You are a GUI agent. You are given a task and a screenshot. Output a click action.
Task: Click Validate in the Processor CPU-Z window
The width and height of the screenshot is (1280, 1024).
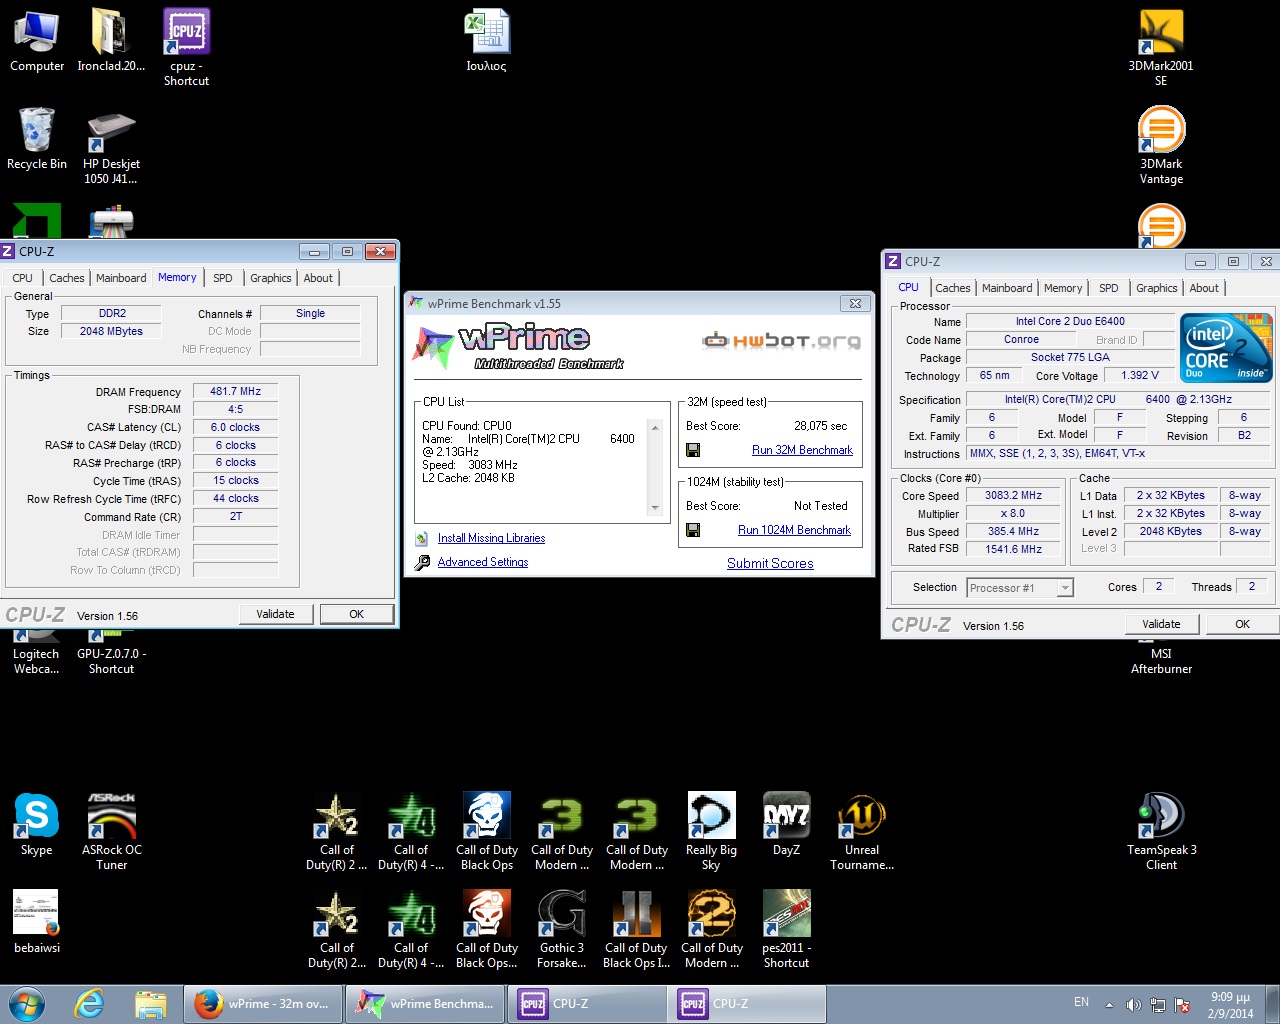point(1161,624)
